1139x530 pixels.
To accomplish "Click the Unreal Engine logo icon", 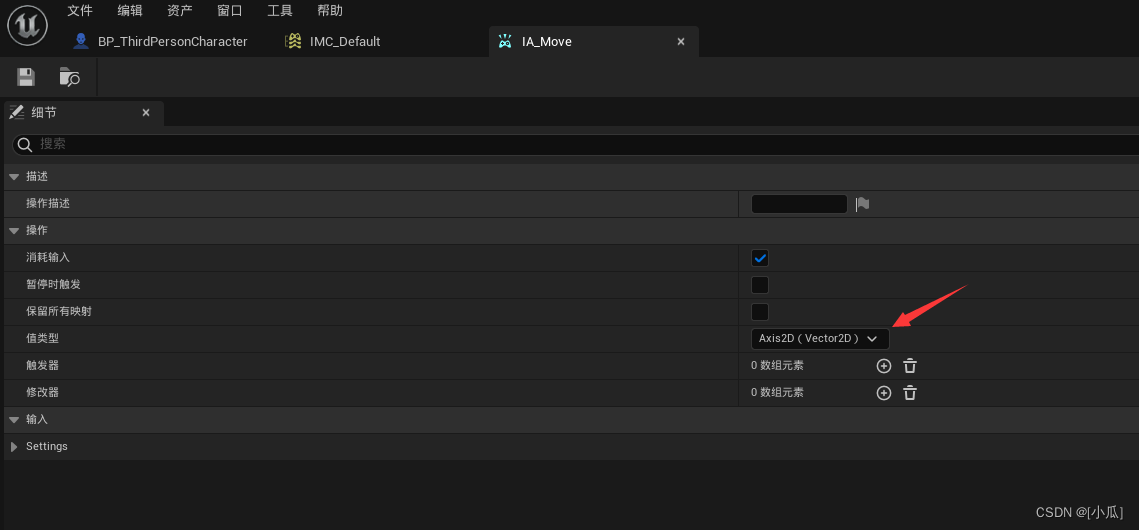I will click(x=27, y=26).
